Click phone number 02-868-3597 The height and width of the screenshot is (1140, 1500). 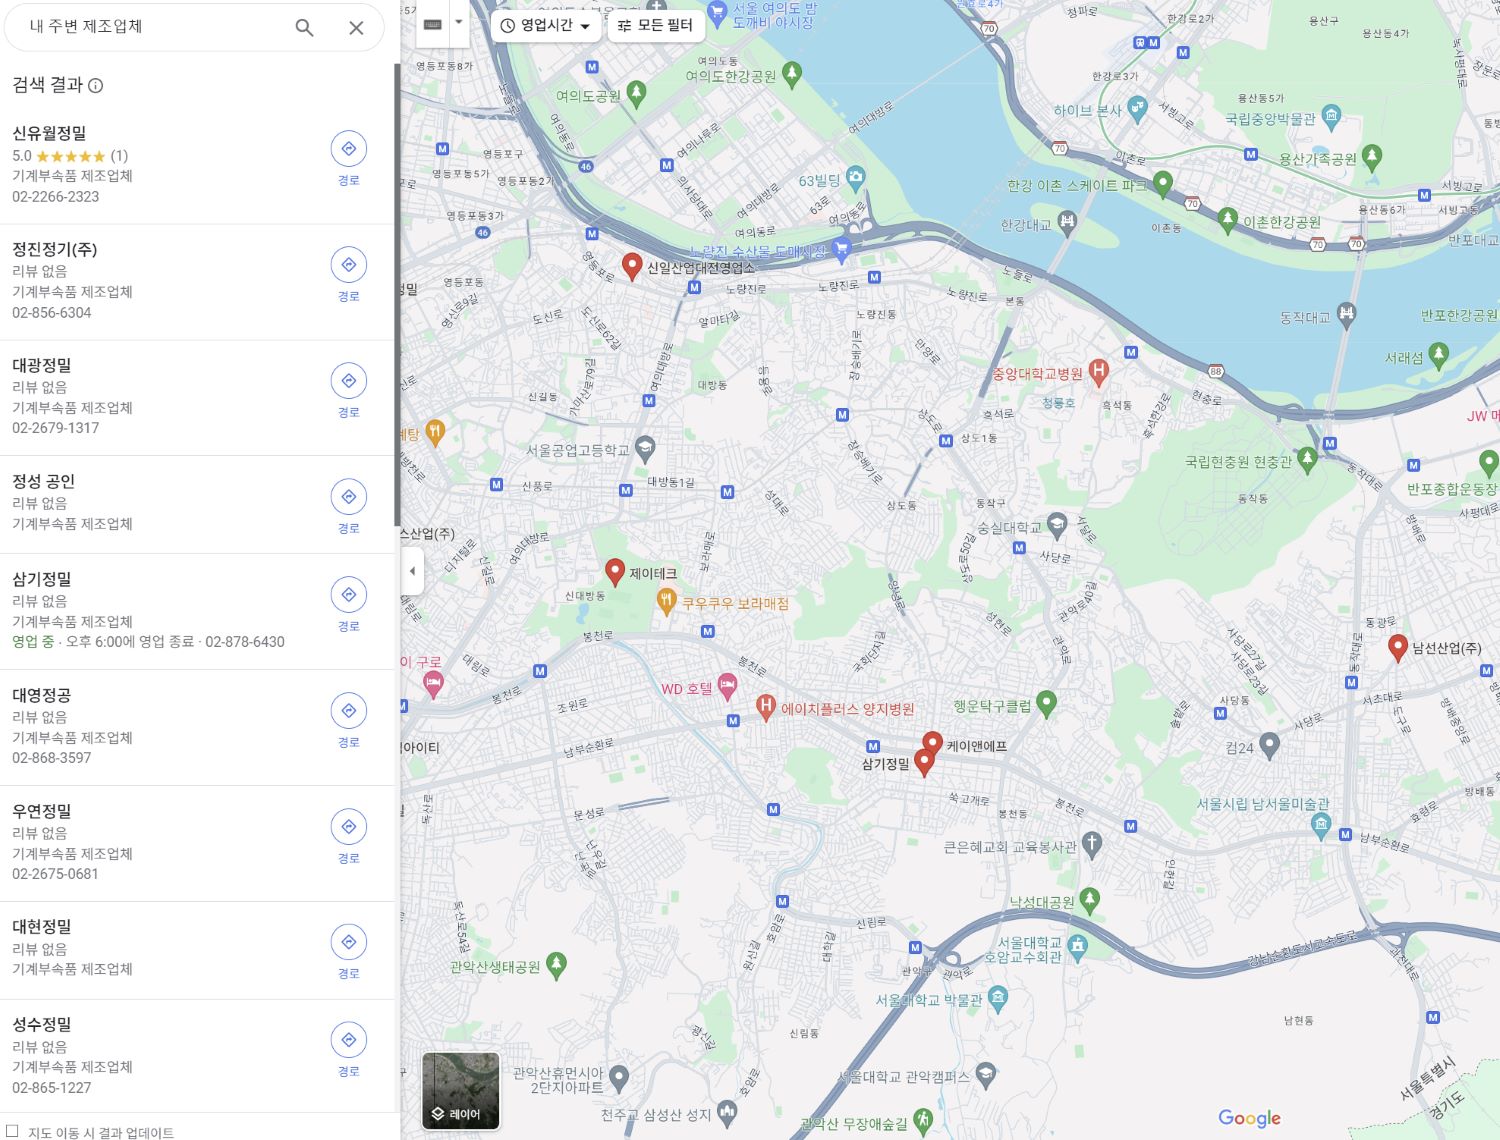pos(52,757)
